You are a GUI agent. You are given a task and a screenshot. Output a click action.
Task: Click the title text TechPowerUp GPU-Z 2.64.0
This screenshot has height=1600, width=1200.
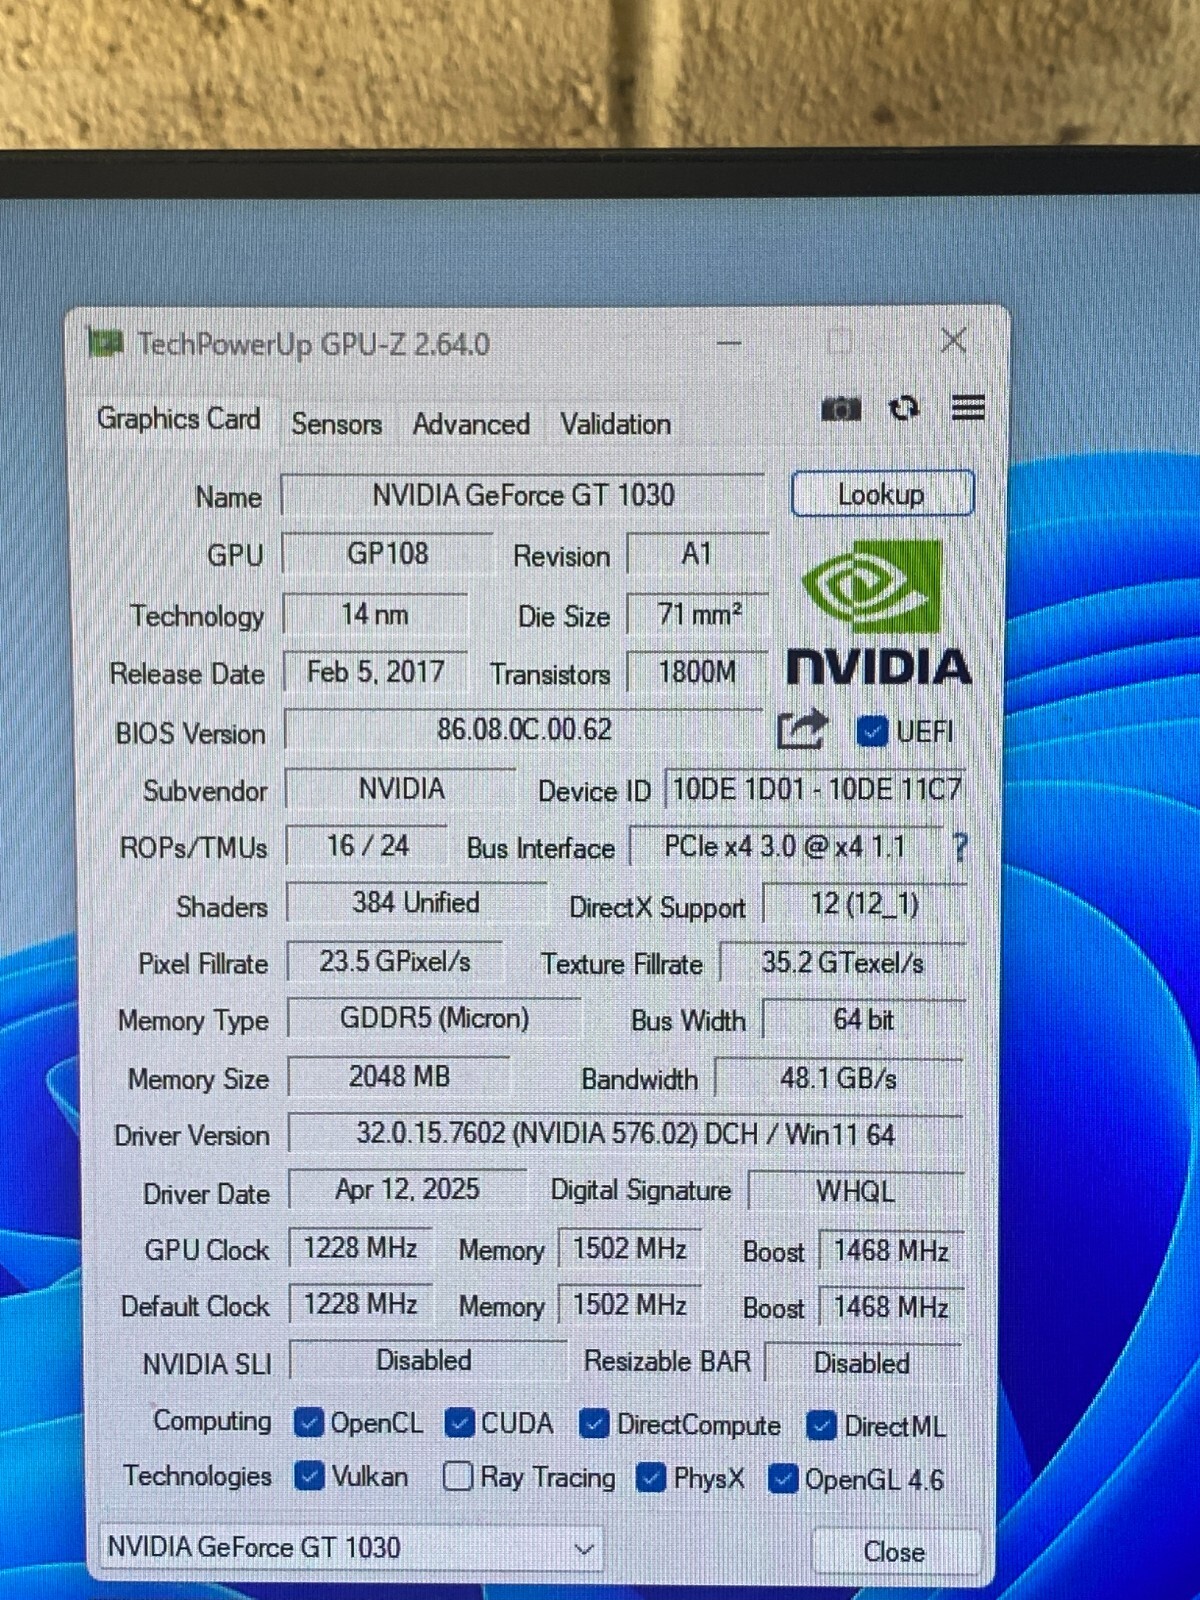click(x=313, y=345)
